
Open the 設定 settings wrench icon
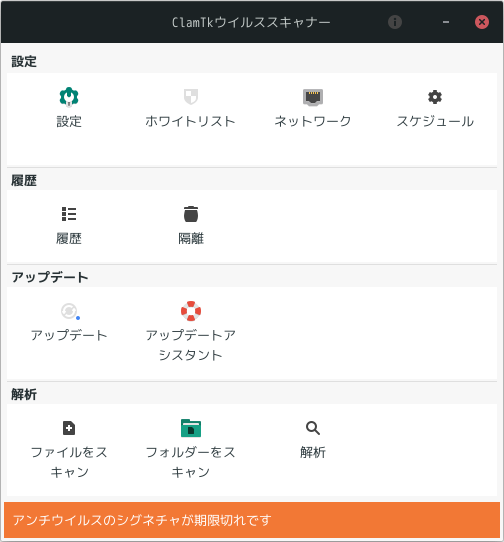(69, 96)
